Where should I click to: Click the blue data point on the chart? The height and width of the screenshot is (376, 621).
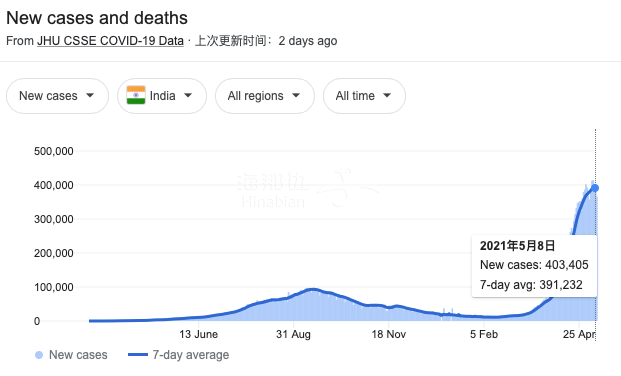coord(595,188)
